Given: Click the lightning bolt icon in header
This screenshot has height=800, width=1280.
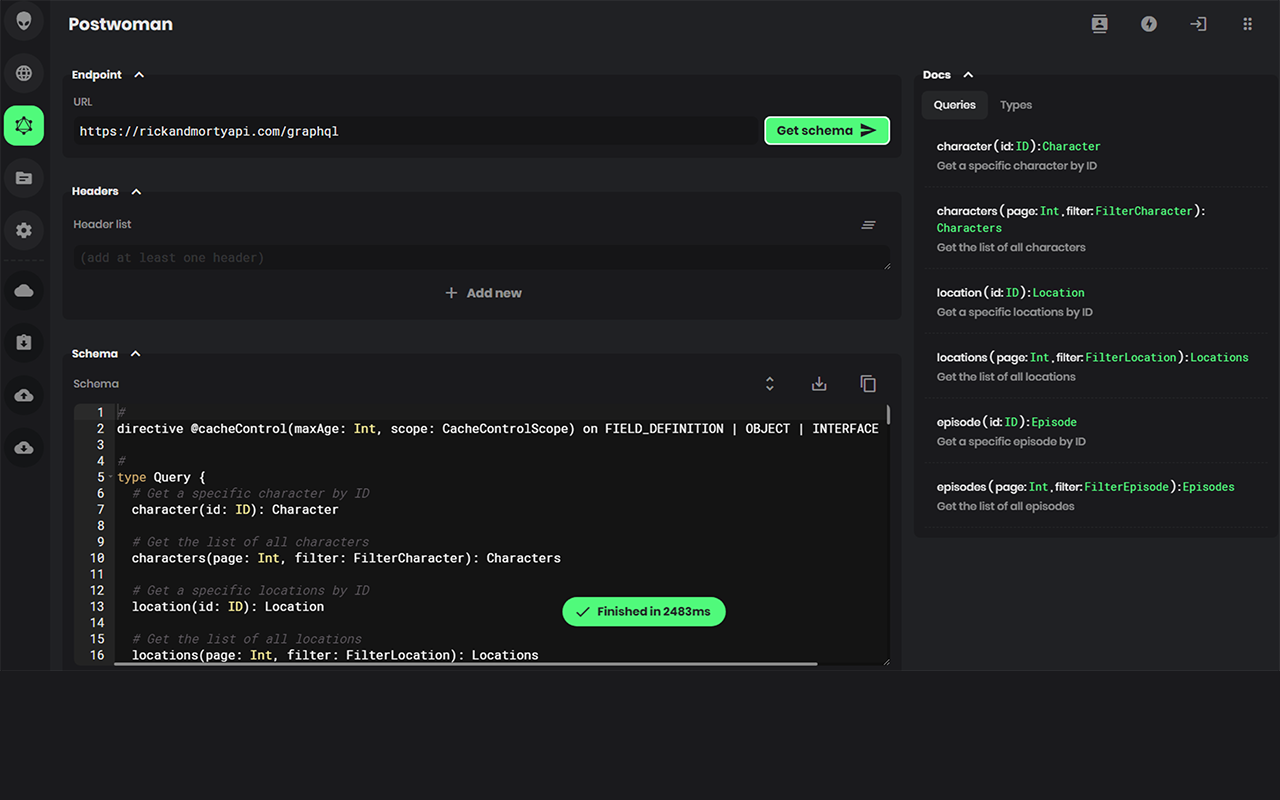Looking at the screenshot, I should click(x=1149, y=24).
